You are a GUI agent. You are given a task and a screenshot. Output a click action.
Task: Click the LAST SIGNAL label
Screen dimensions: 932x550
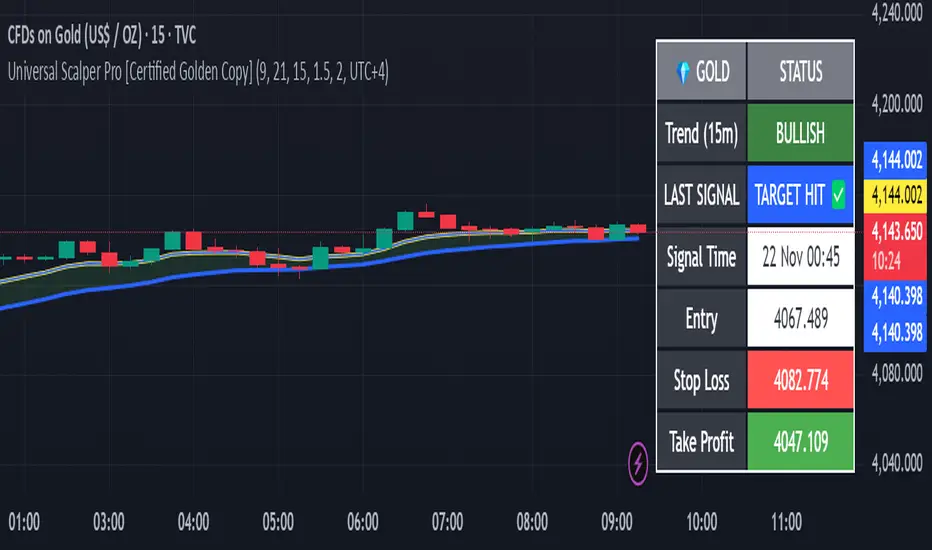click(x=701, y=195)
